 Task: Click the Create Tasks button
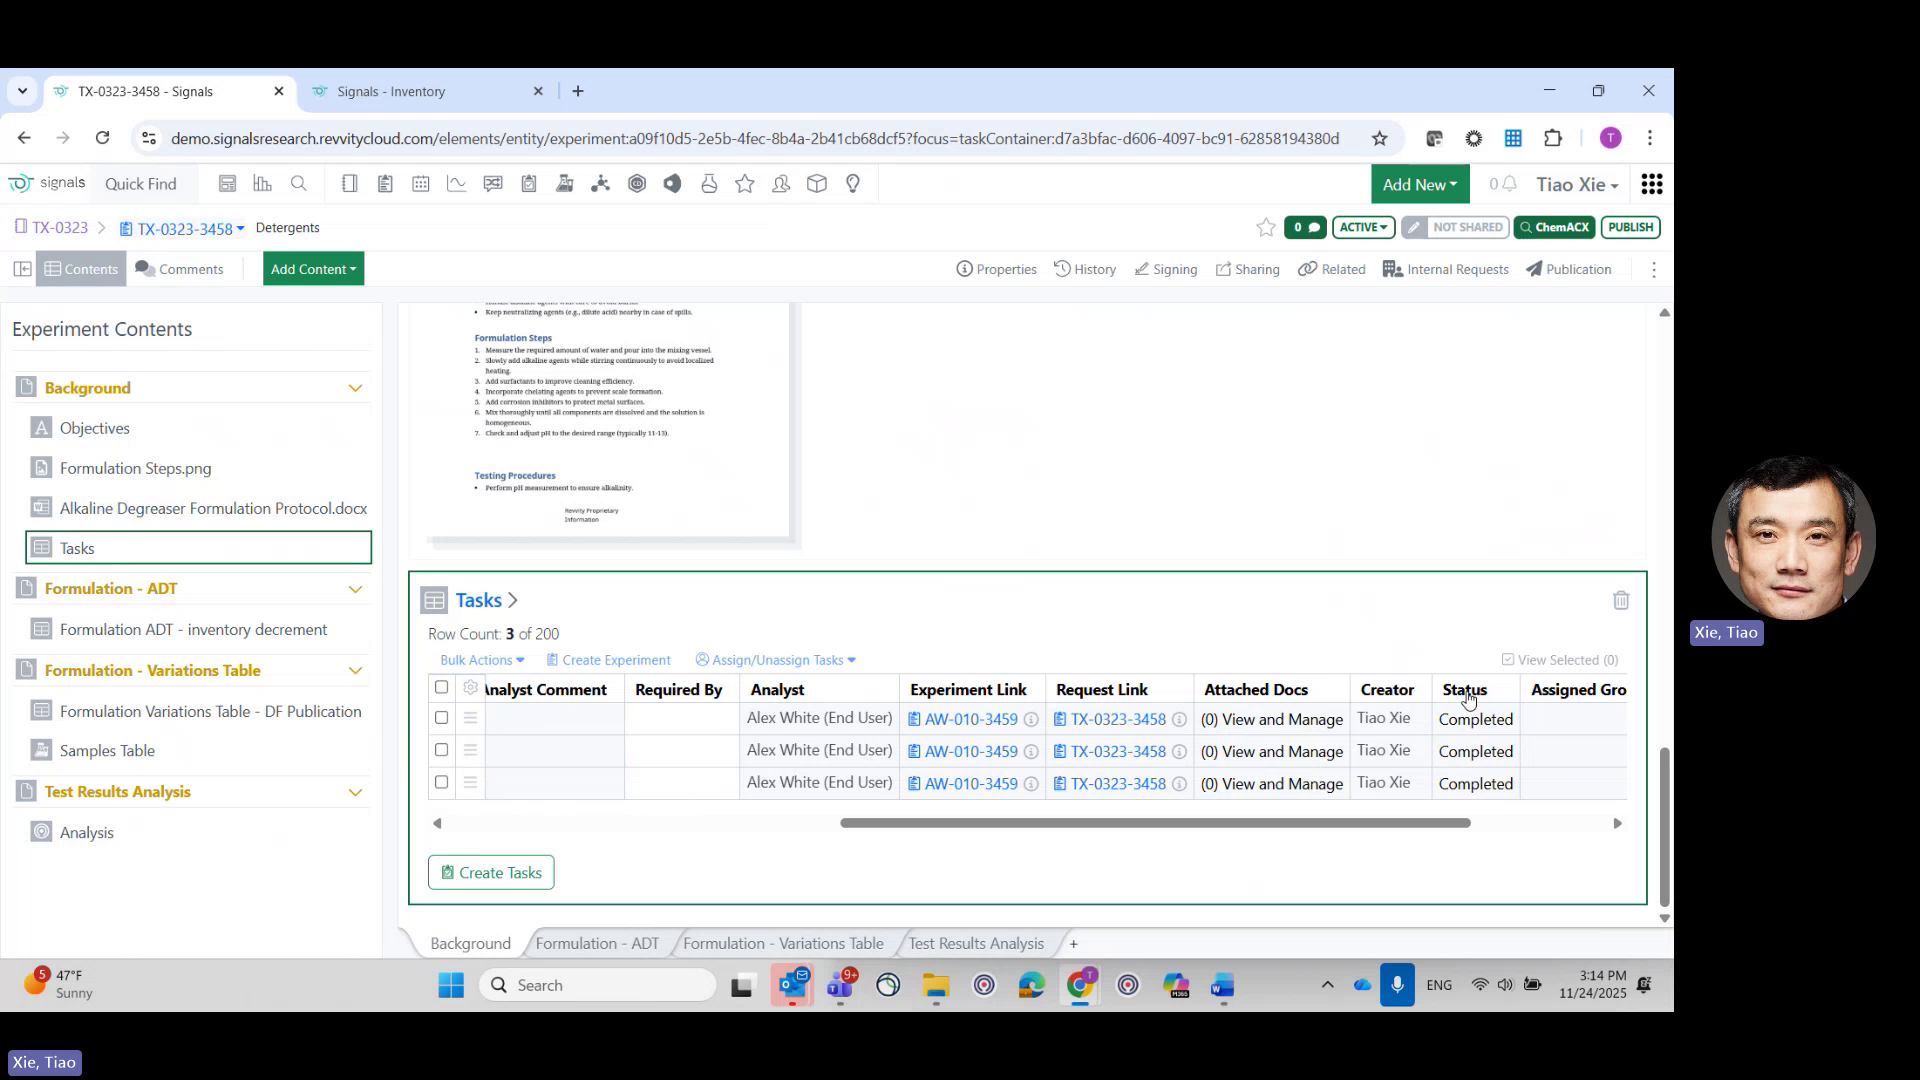[x=491, y=872]
